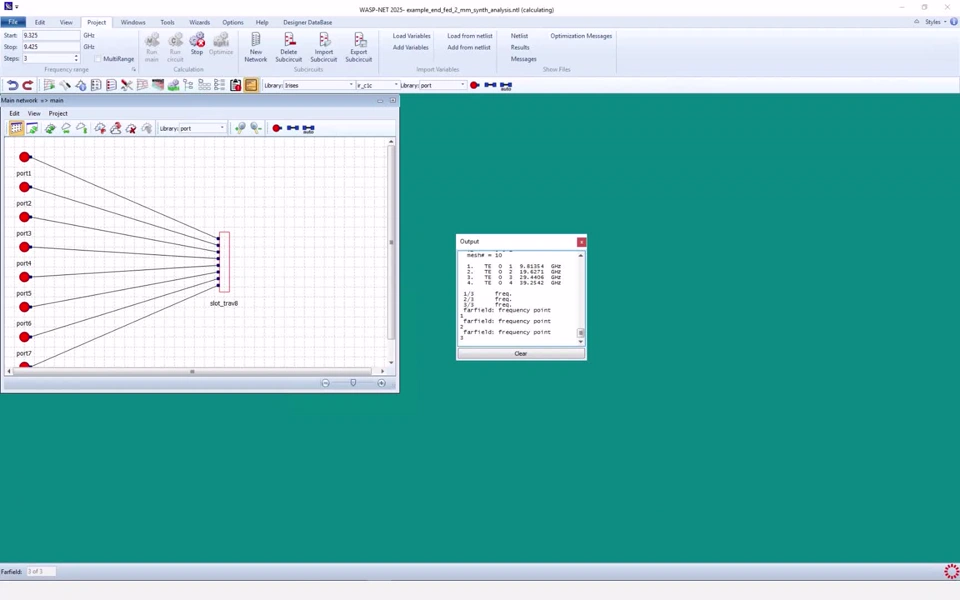Image resolution: width=960 pixels, height=600 pixels.
Task: Open the View menu in Main network window
Action: (34, 113)
